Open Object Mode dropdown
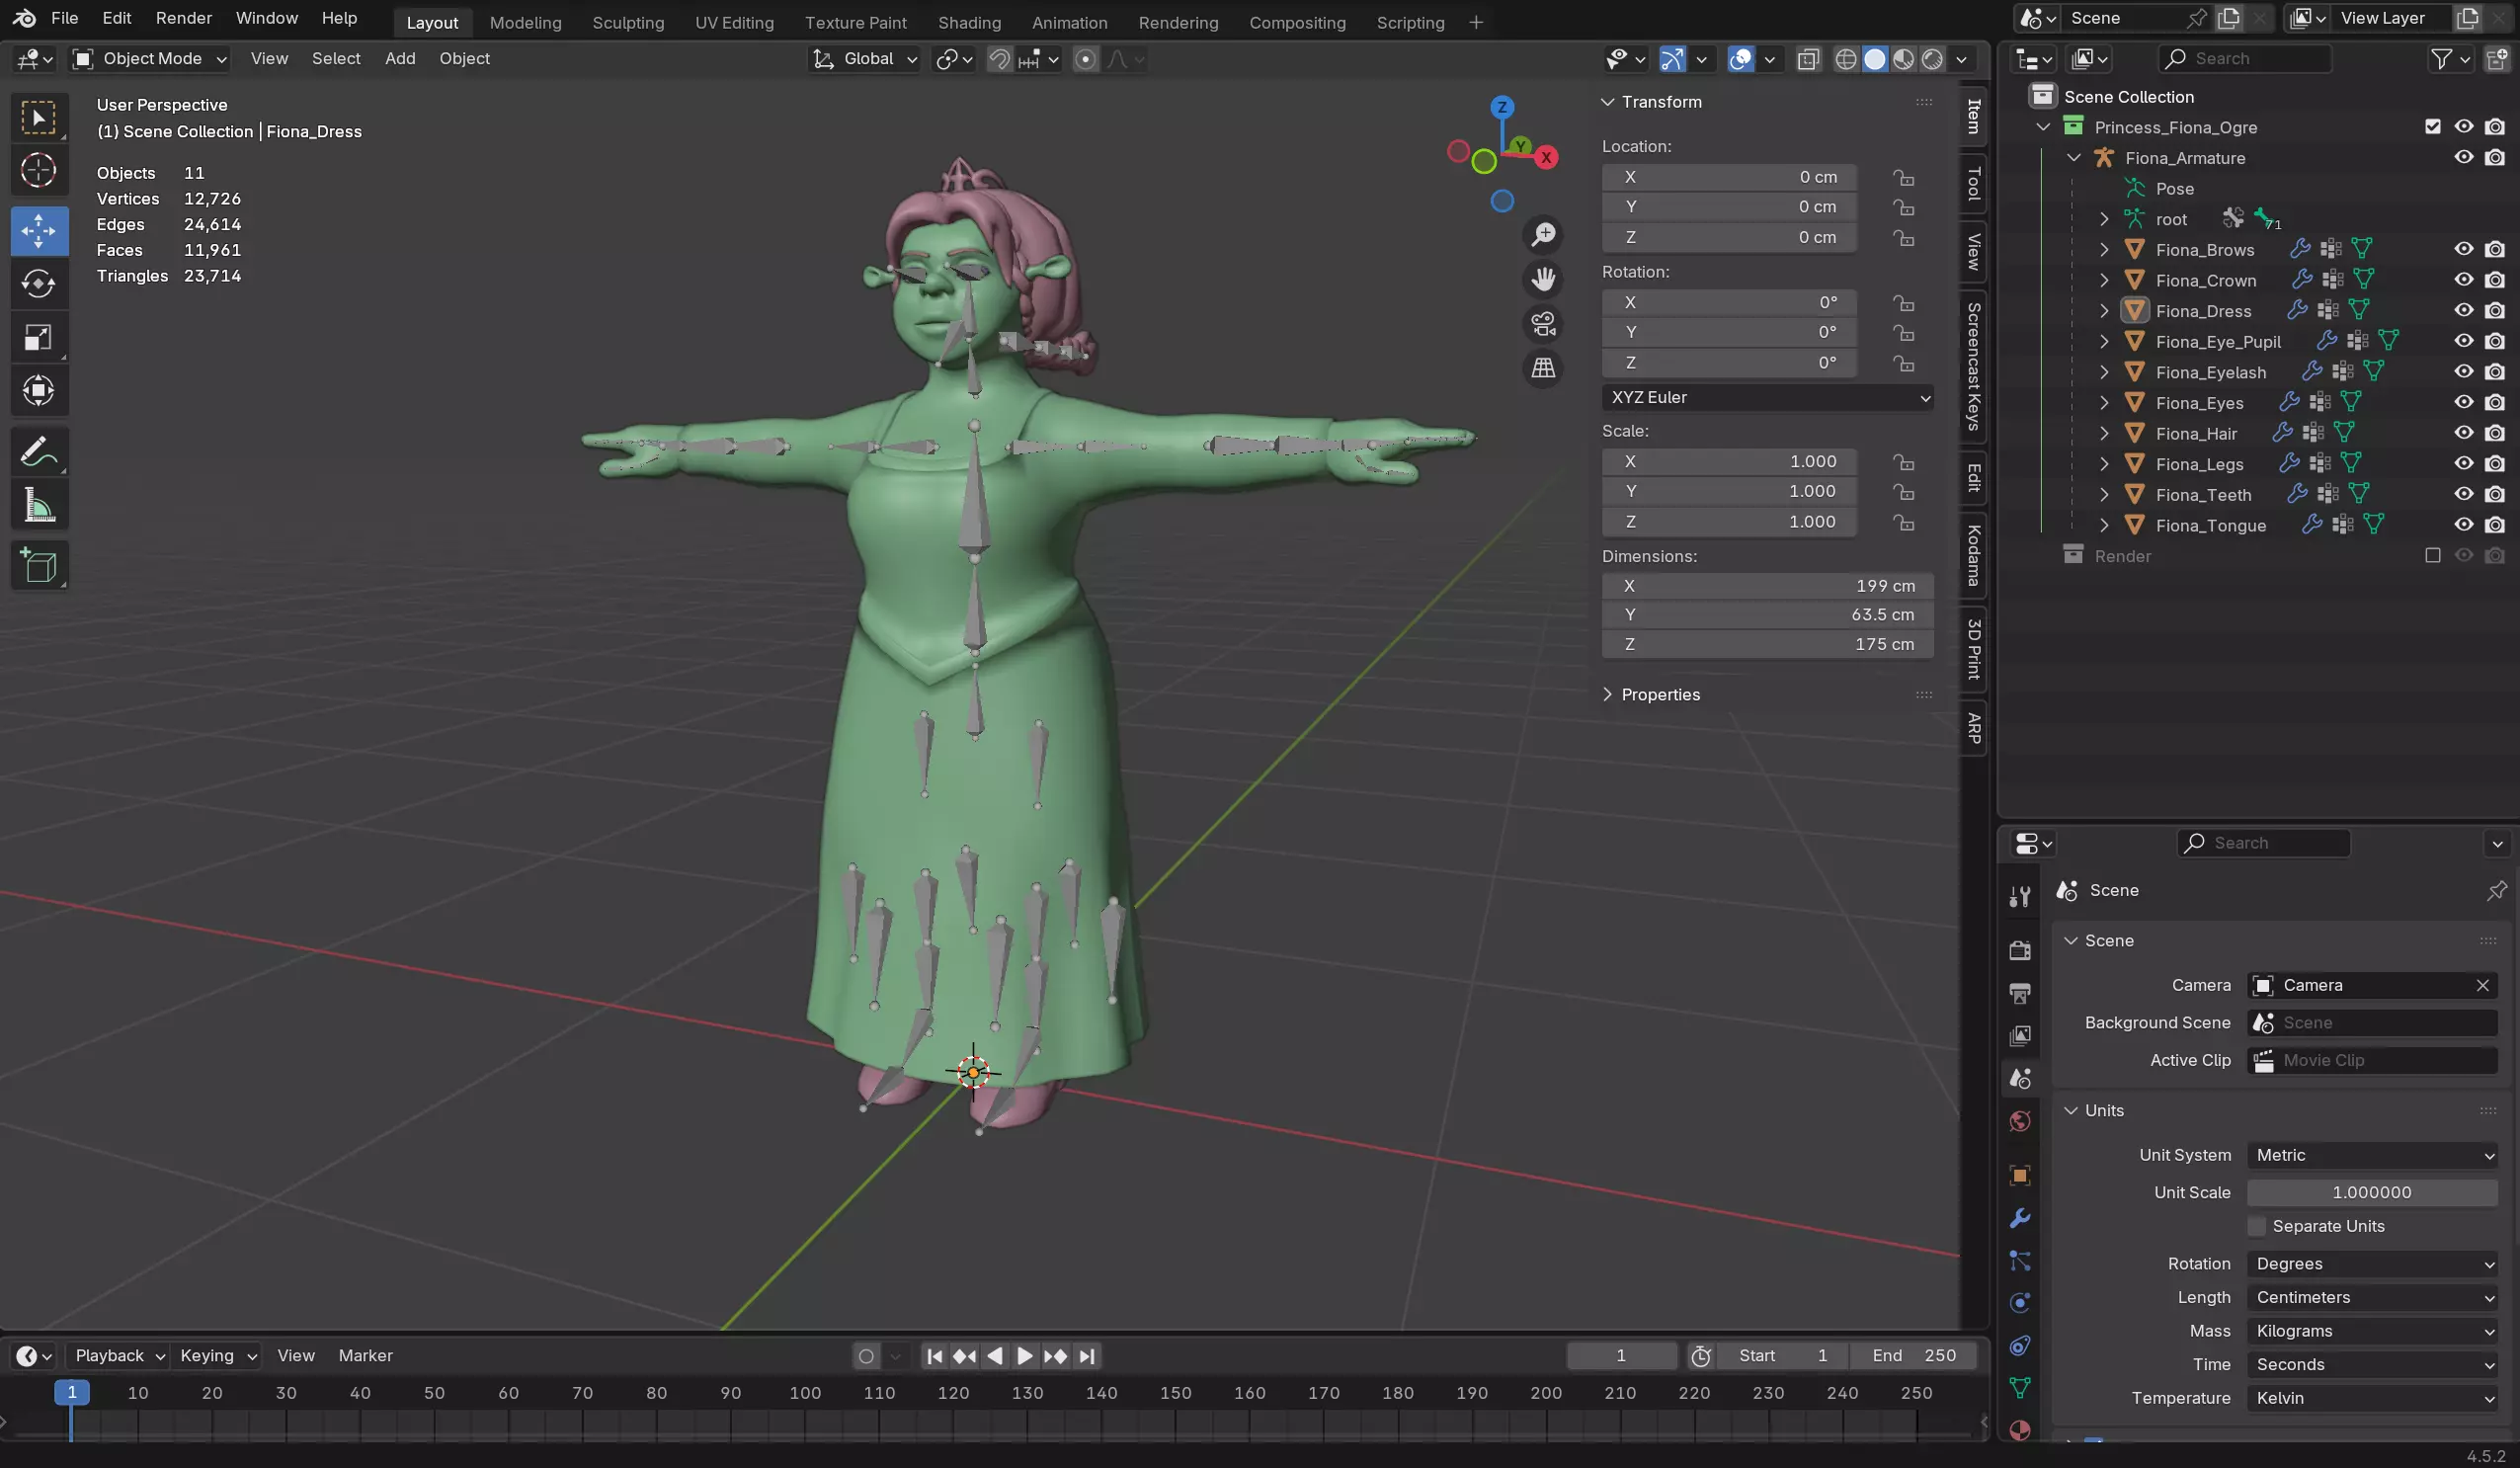This screenshot has width=2520, height=1468. pyautogui.click(x=151, y=59)
